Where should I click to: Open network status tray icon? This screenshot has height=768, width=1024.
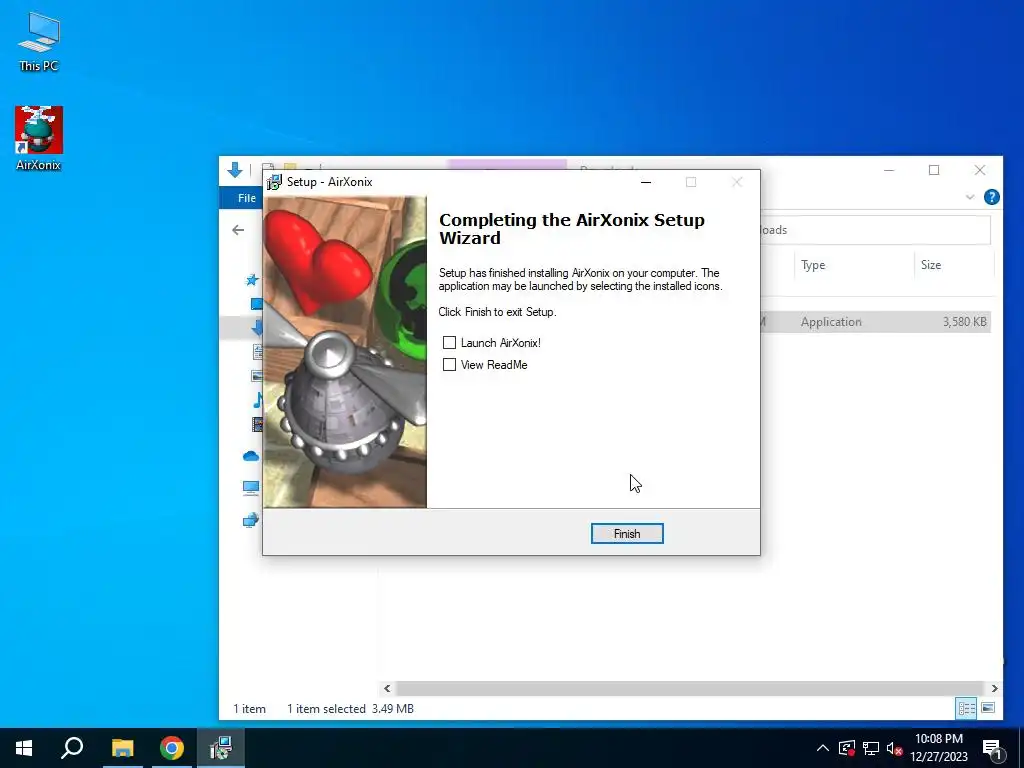coord(871,748)
